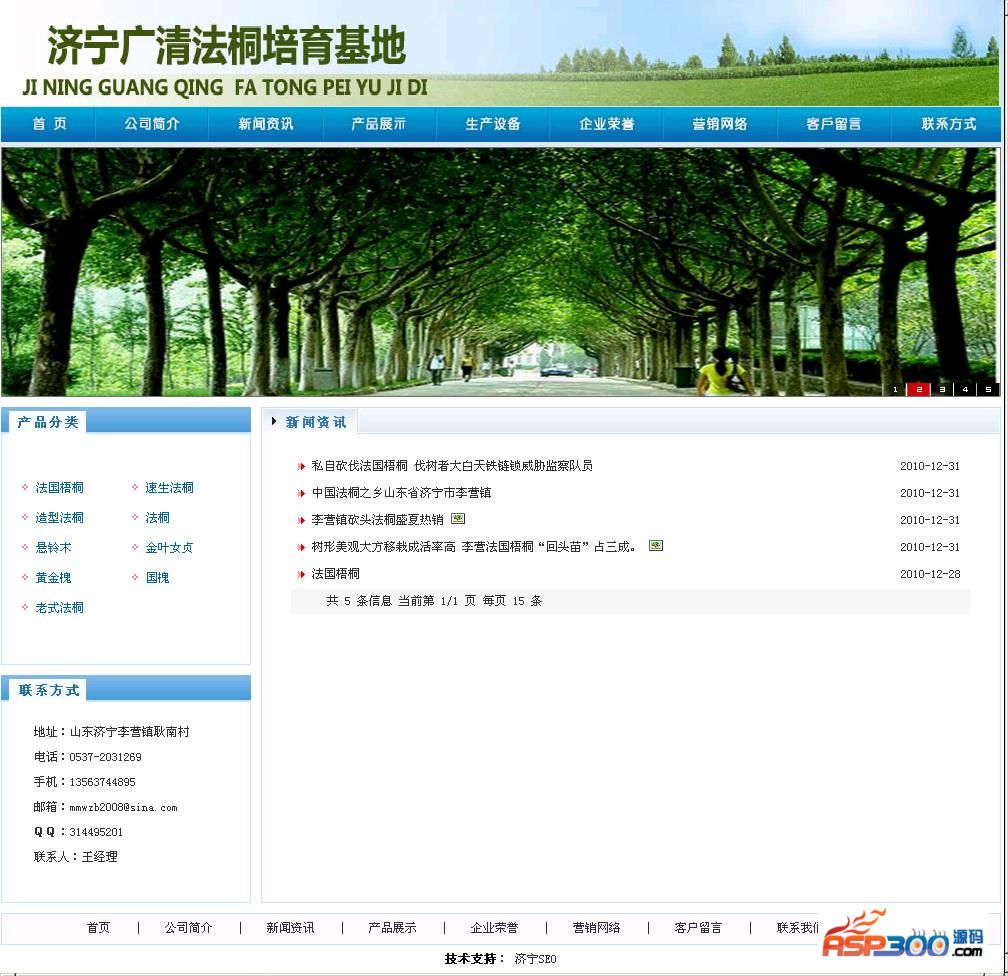Click bullet icon next to 金叶女贞
Screen dimensions: 1008x976
pos(135,547)
